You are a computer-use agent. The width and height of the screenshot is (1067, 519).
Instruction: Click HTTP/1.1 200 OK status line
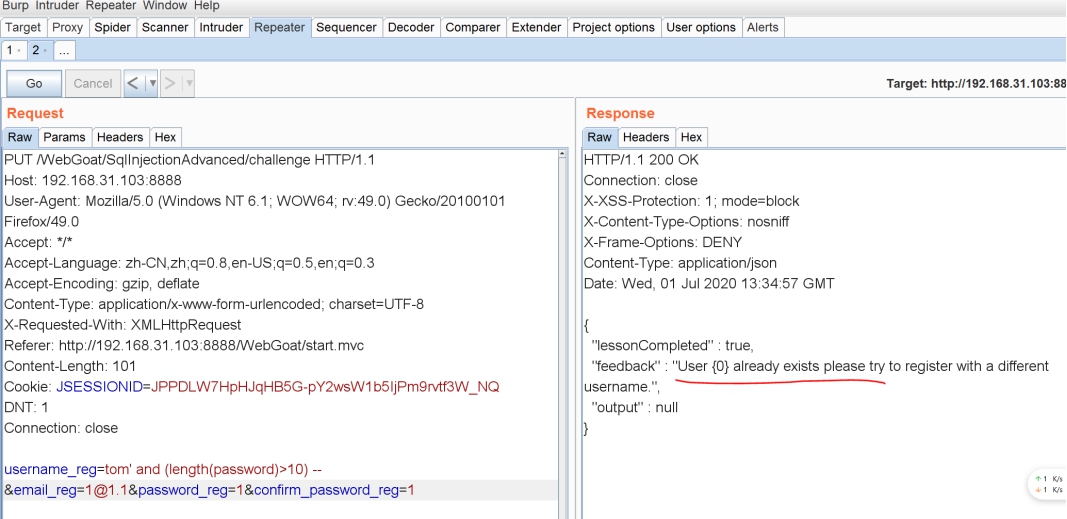click(641, 161)
